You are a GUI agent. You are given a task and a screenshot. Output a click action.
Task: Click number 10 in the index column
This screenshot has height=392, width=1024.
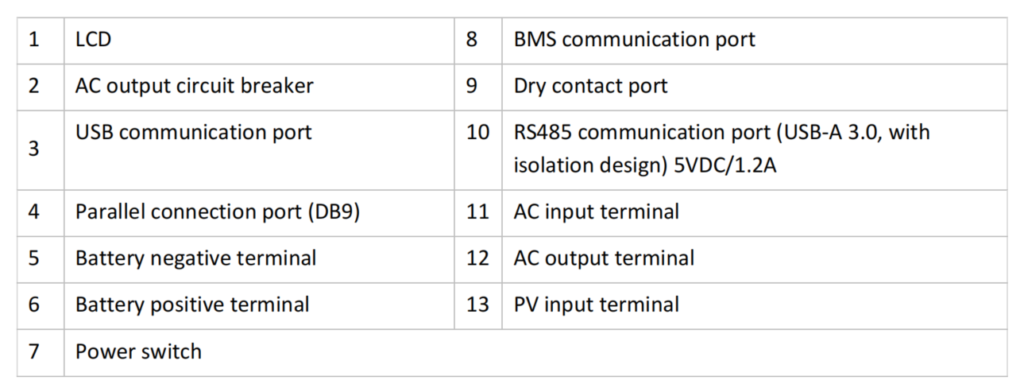477,132
